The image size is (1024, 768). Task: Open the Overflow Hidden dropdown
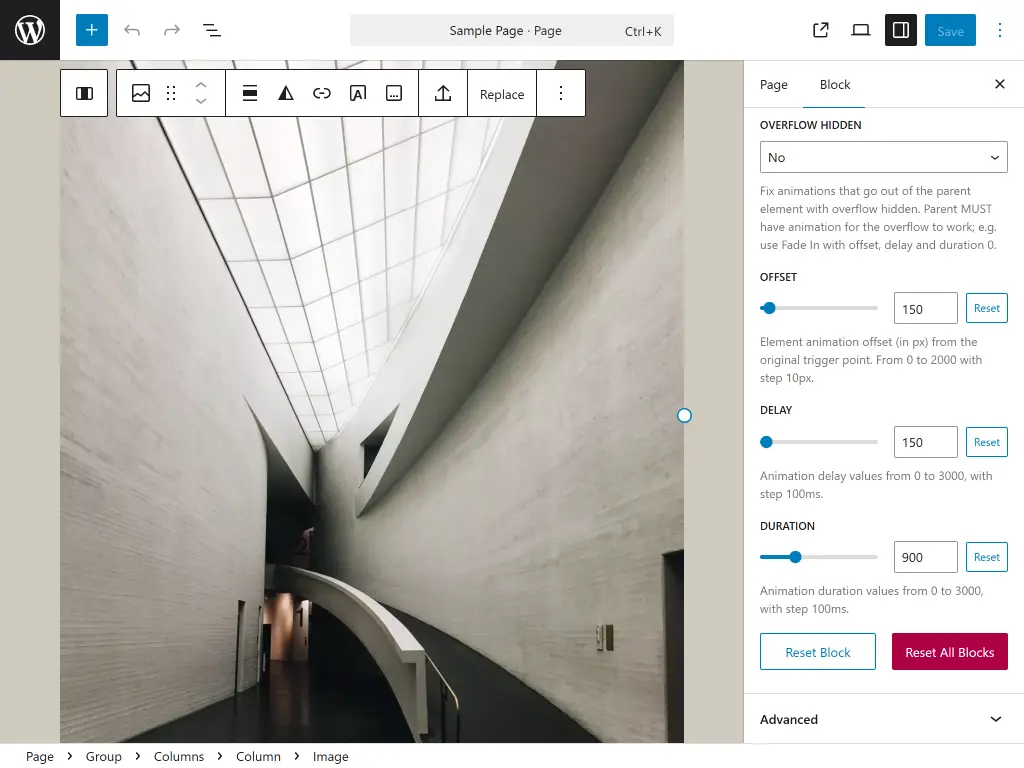883,157
